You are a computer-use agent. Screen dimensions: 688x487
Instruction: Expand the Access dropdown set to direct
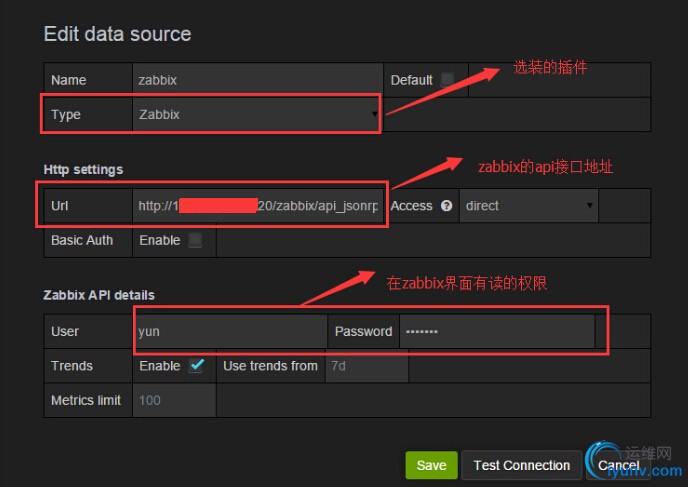[x=528, y=206]
